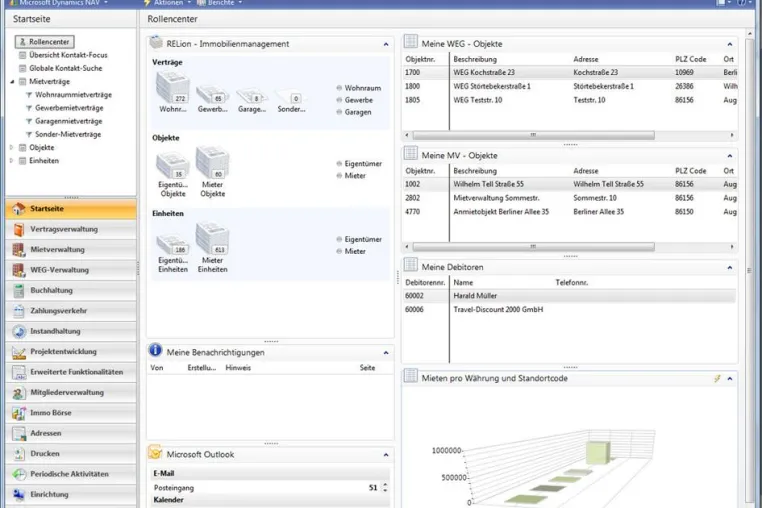
Task: Open the Mieter Objekte stack icon
Action: (x=212, y=162)
